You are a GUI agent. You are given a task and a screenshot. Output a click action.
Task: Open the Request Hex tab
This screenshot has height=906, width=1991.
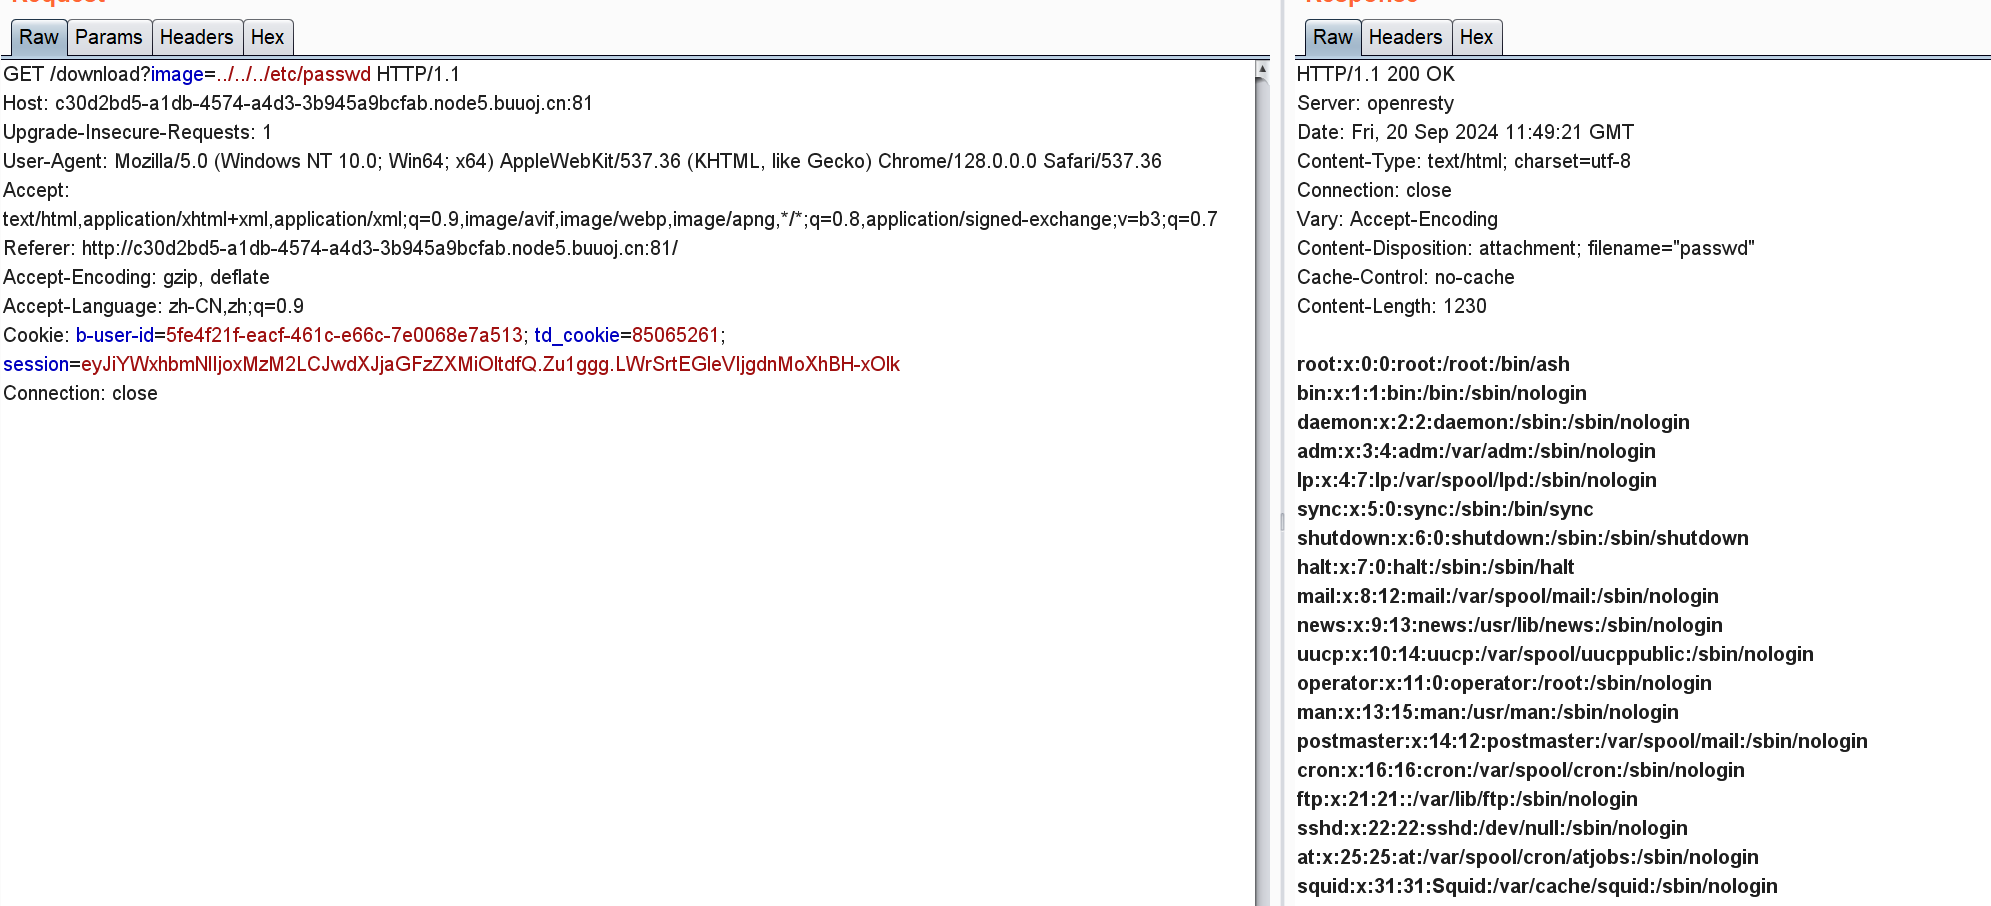point(267,38)
